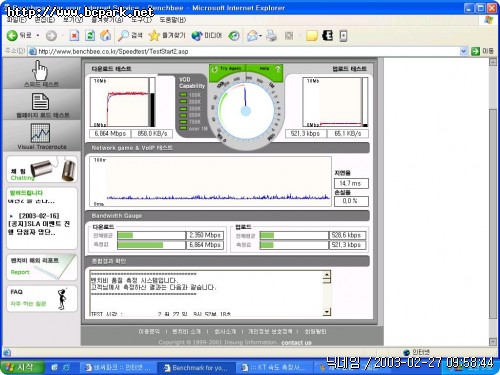Open the File menu in menu bar
500x375 pixels.
pyautogui.click(x=16, y=20)
